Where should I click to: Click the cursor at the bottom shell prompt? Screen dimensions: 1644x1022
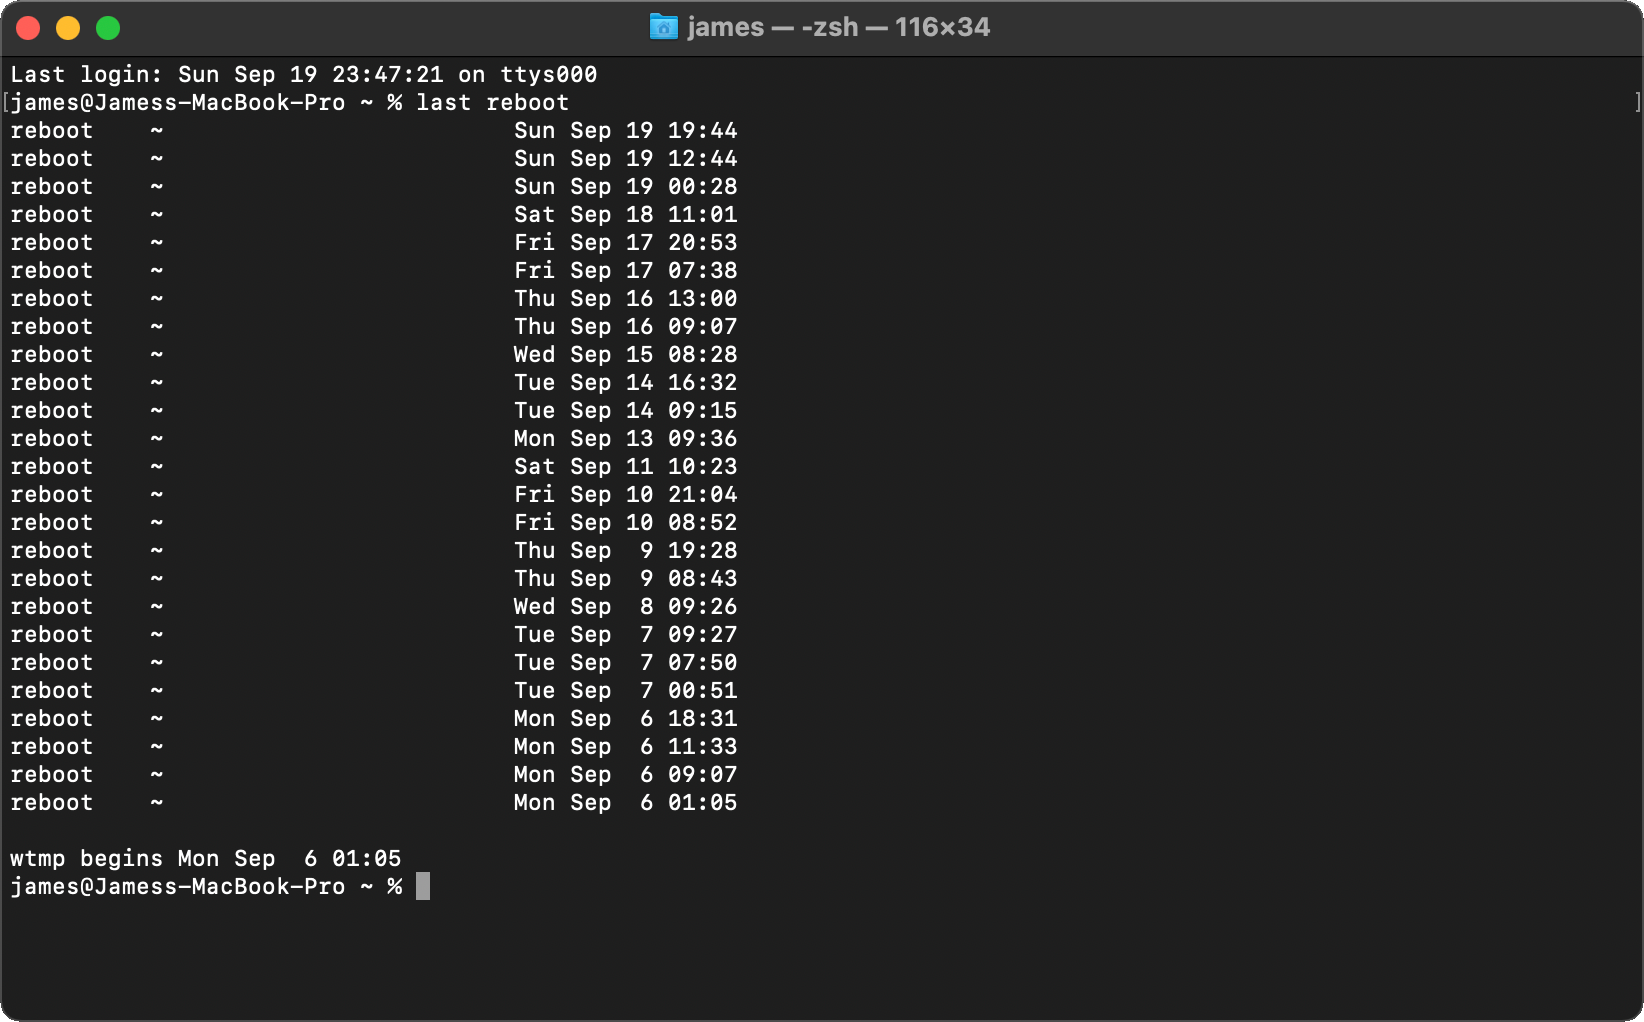pos(423,886)
